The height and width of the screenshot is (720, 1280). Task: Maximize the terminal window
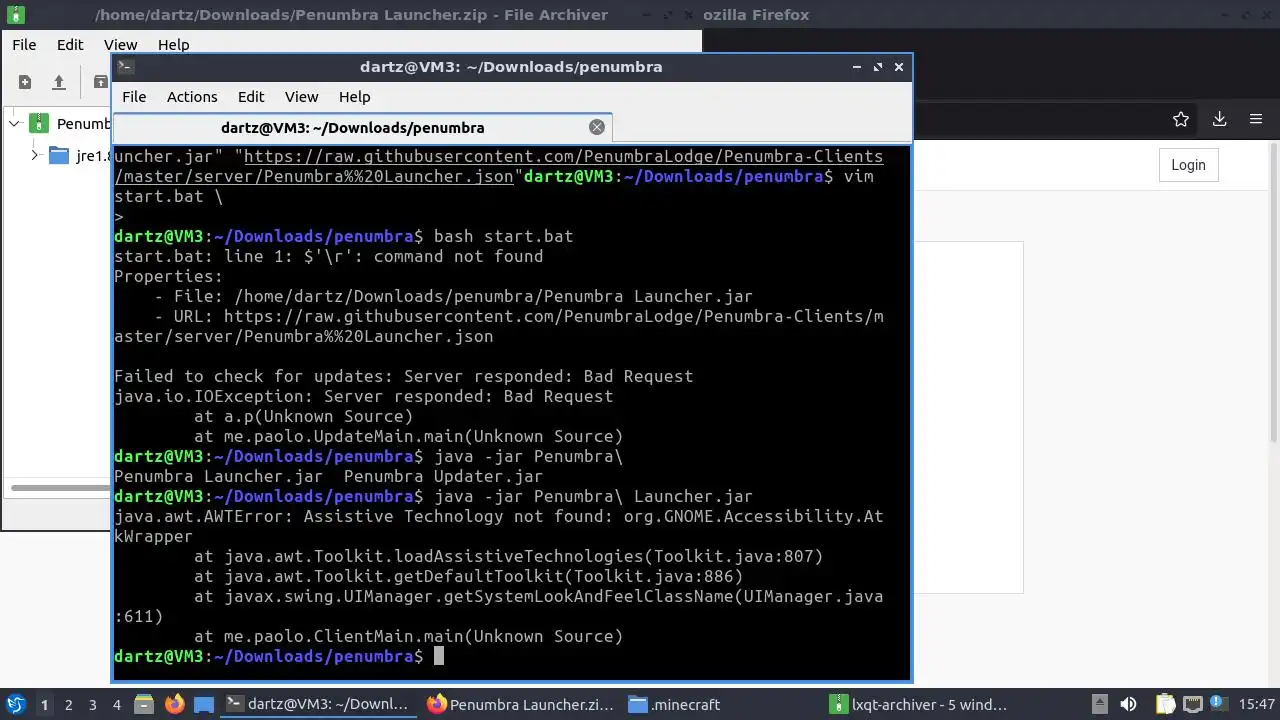tap(878, 67)
